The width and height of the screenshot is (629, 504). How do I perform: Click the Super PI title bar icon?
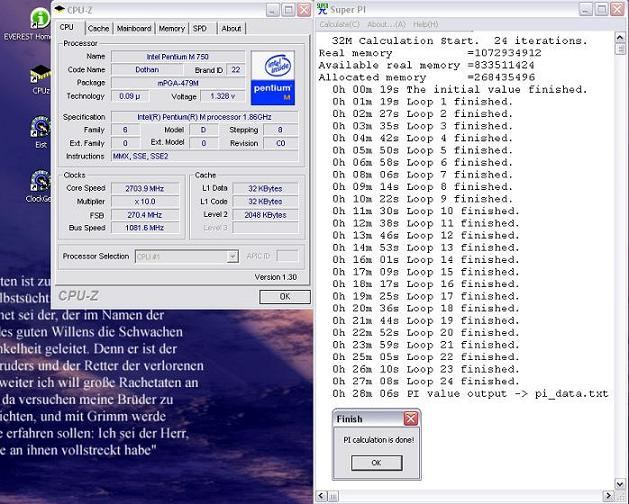[322, 9]
